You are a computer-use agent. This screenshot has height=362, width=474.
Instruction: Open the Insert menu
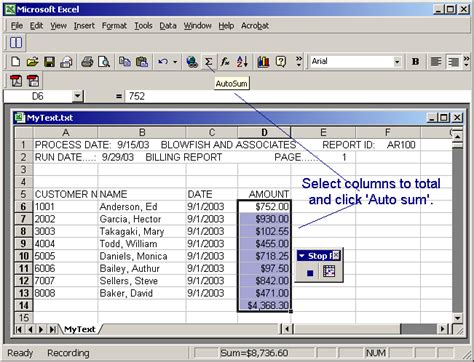[84, 26]
